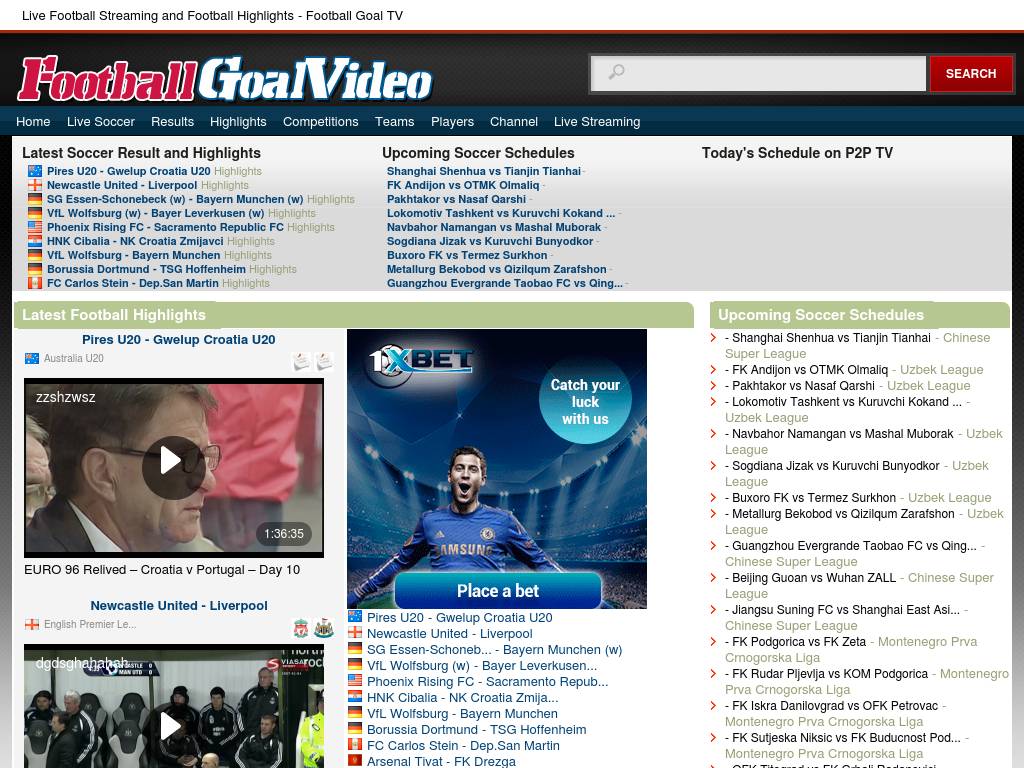Click the FootballGoalVideo site logo
Screen dimensions: 1024x768
[225, 79]
